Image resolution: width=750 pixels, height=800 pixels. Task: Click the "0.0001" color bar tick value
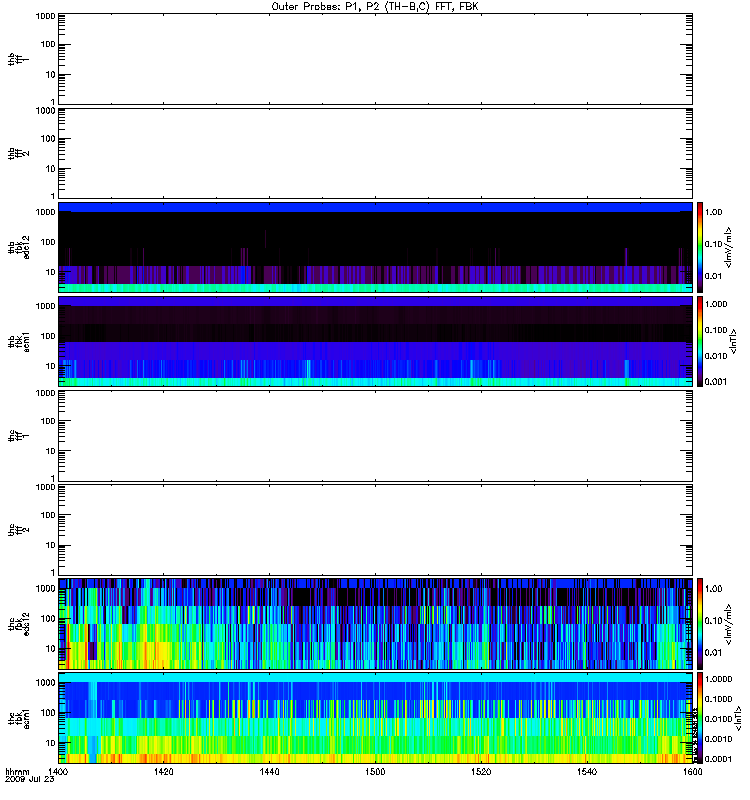(718, 759)
